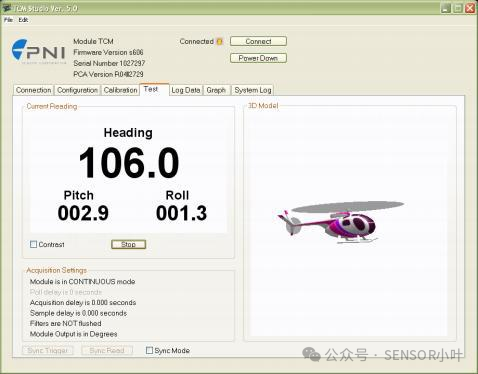Open the Edit menu
Viewport: 478px width, 374px height.
tap(23, 20)
